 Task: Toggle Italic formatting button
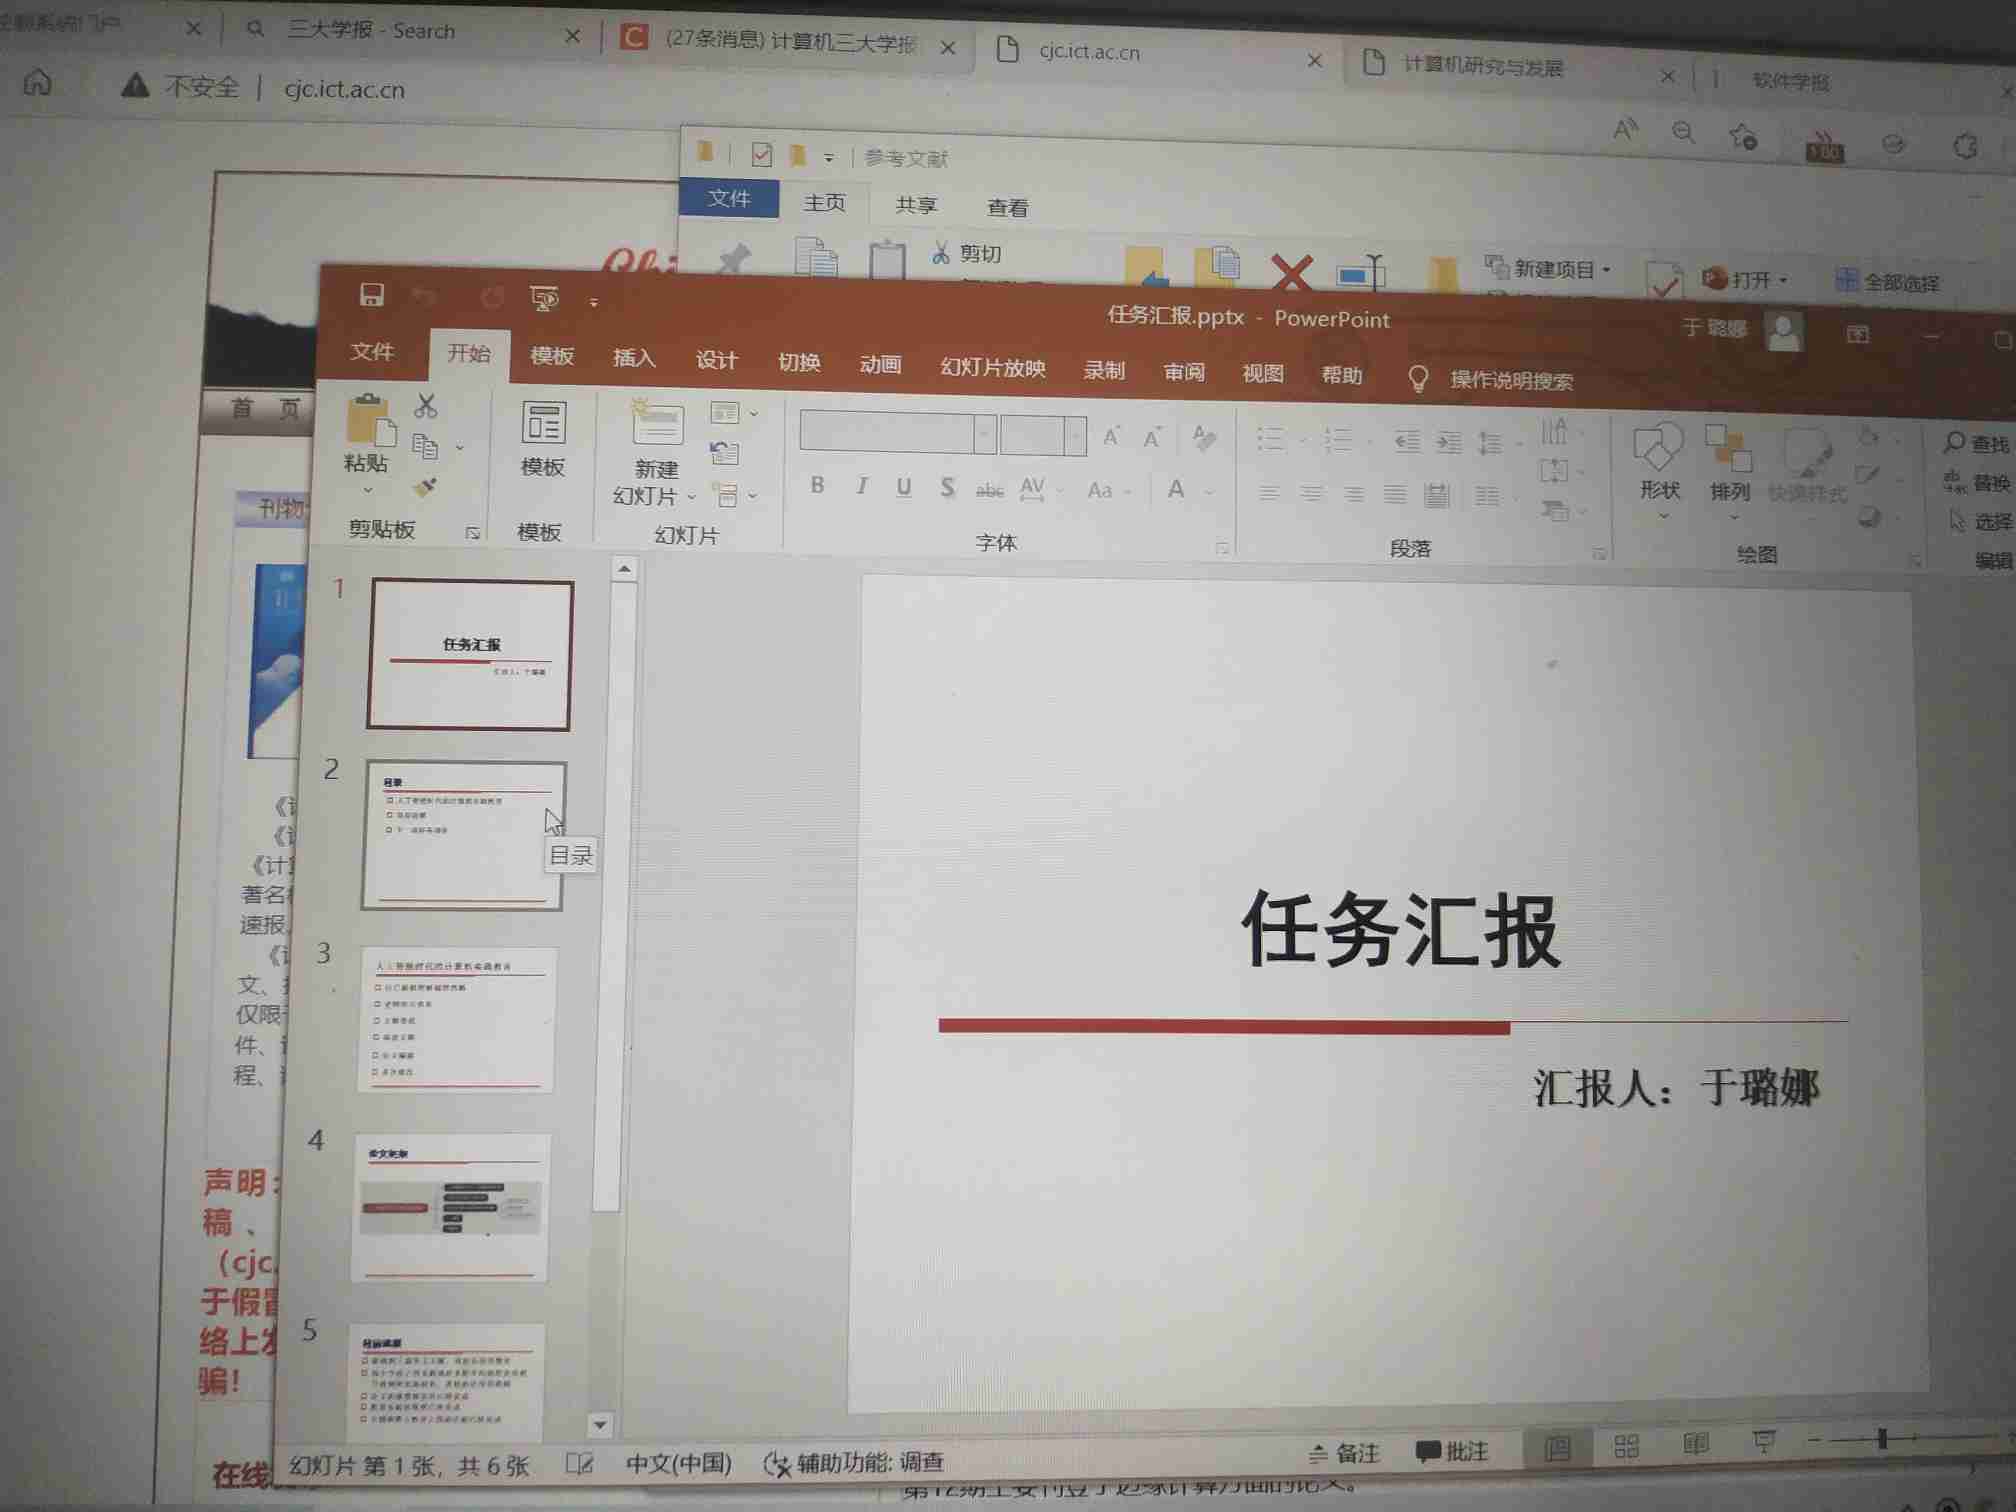[x=861, y=486]
